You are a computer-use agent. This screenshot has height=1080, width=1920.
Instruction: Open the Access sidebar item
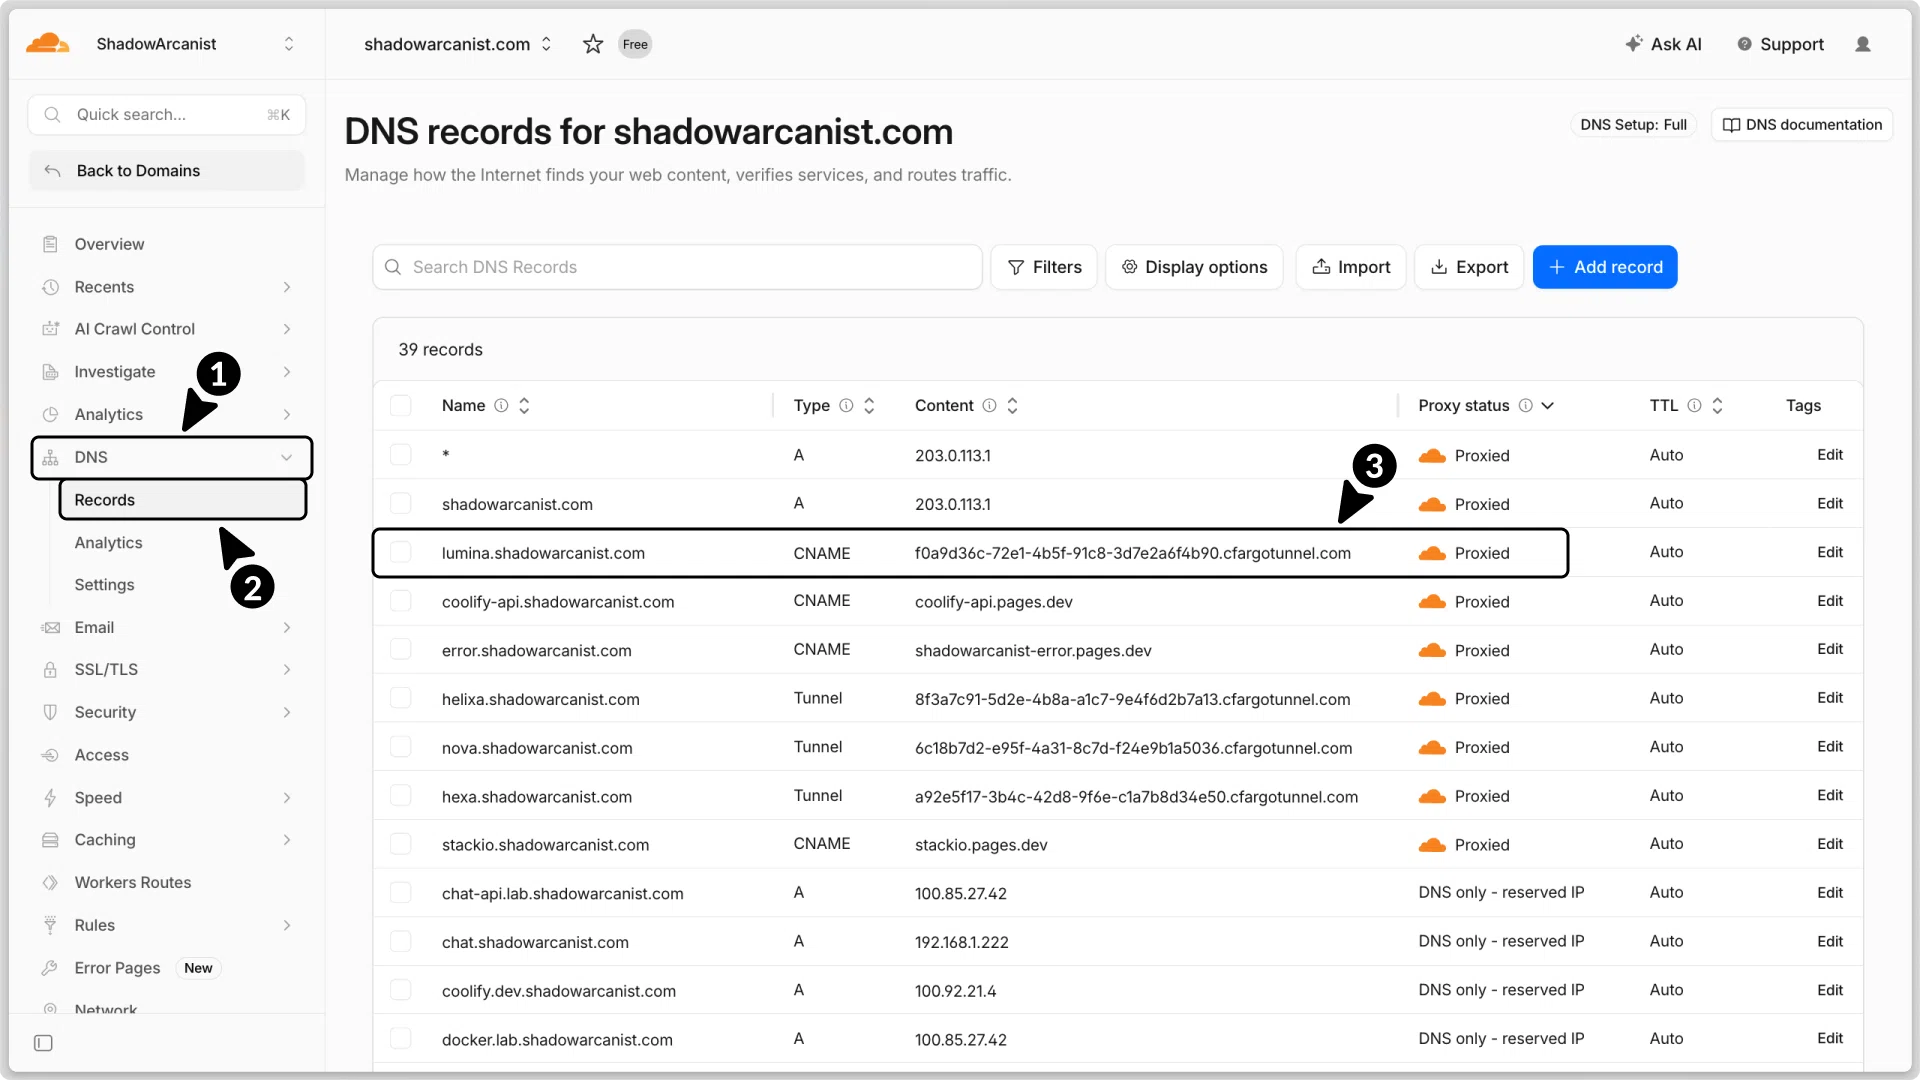pos(101,755)
